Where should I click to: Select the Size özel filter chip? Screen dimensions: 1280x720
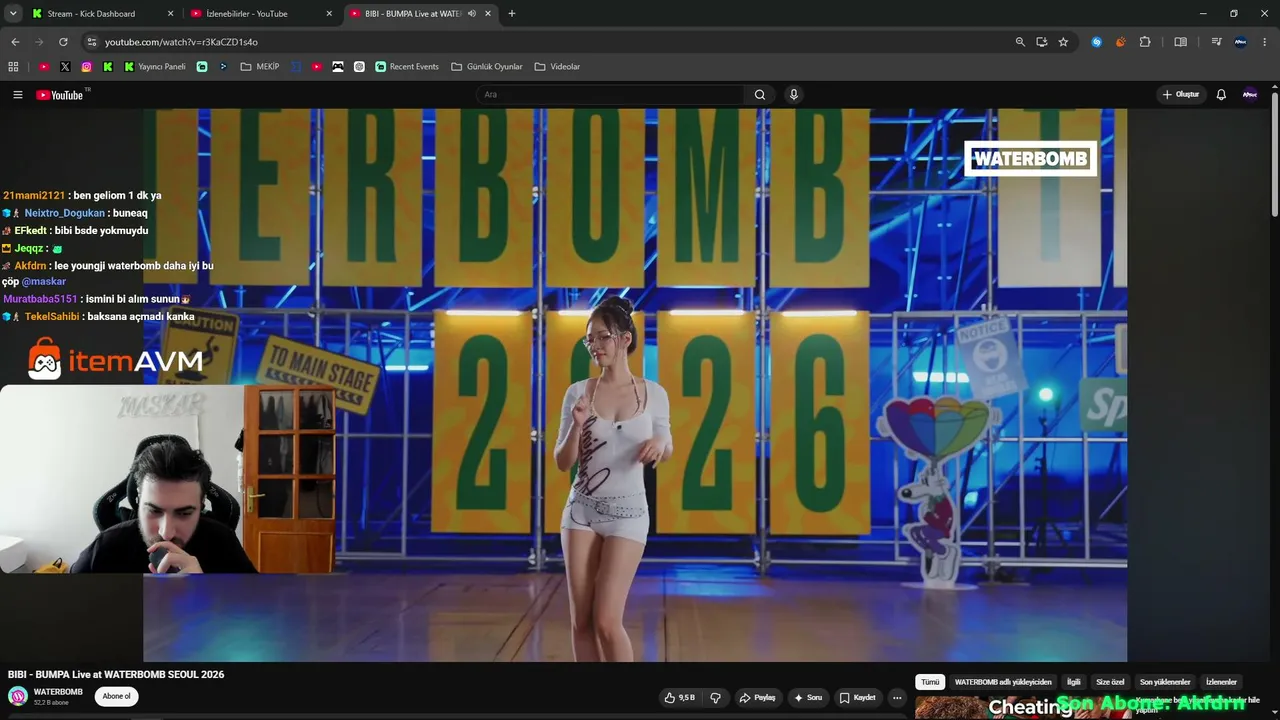click(x=1110, y=682)
